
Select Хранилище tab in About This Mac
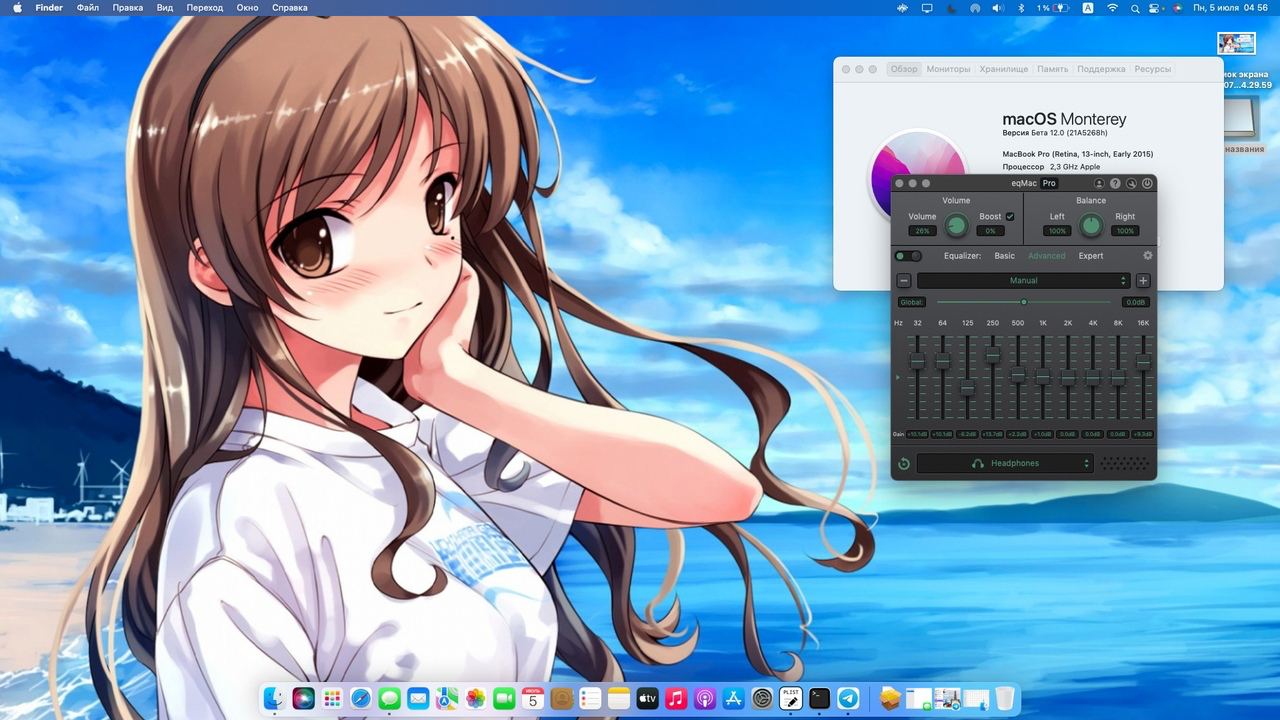pyautogui.click(x=1003, y=69)
